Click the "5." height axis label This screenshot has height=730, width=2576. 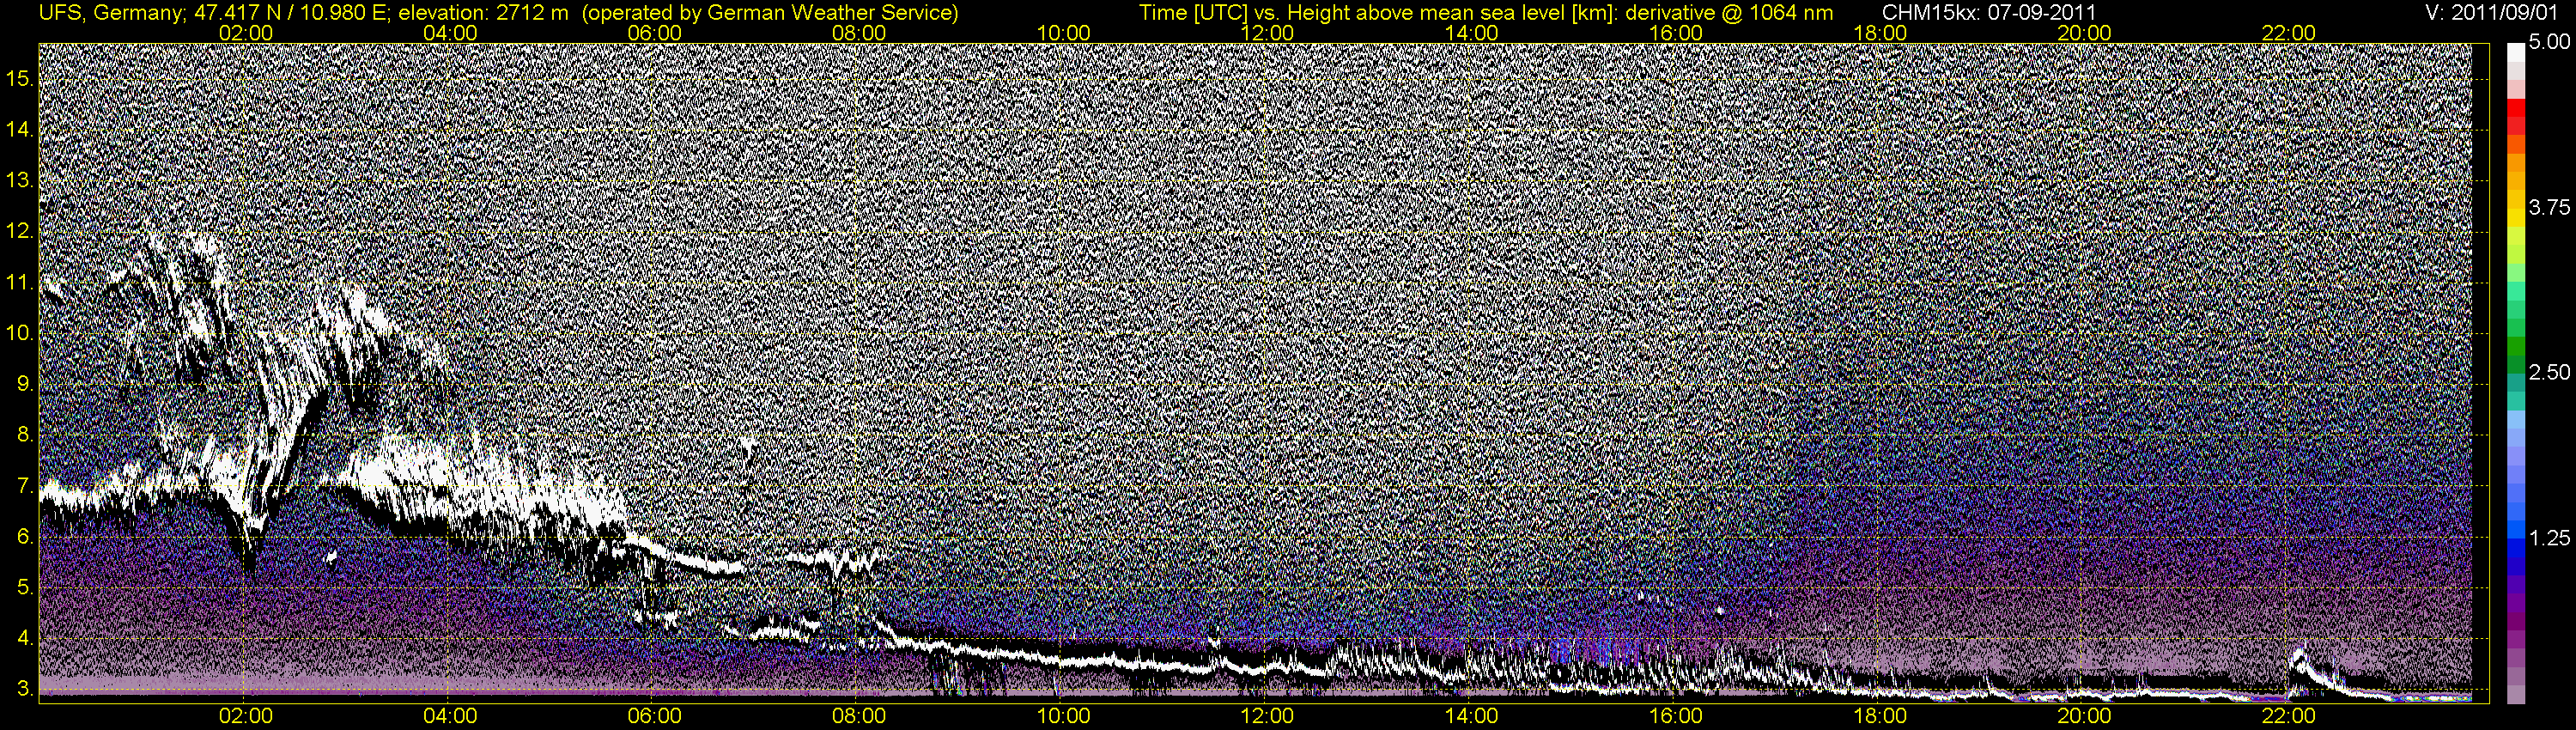pyautogui.click(x=25, y=588)
